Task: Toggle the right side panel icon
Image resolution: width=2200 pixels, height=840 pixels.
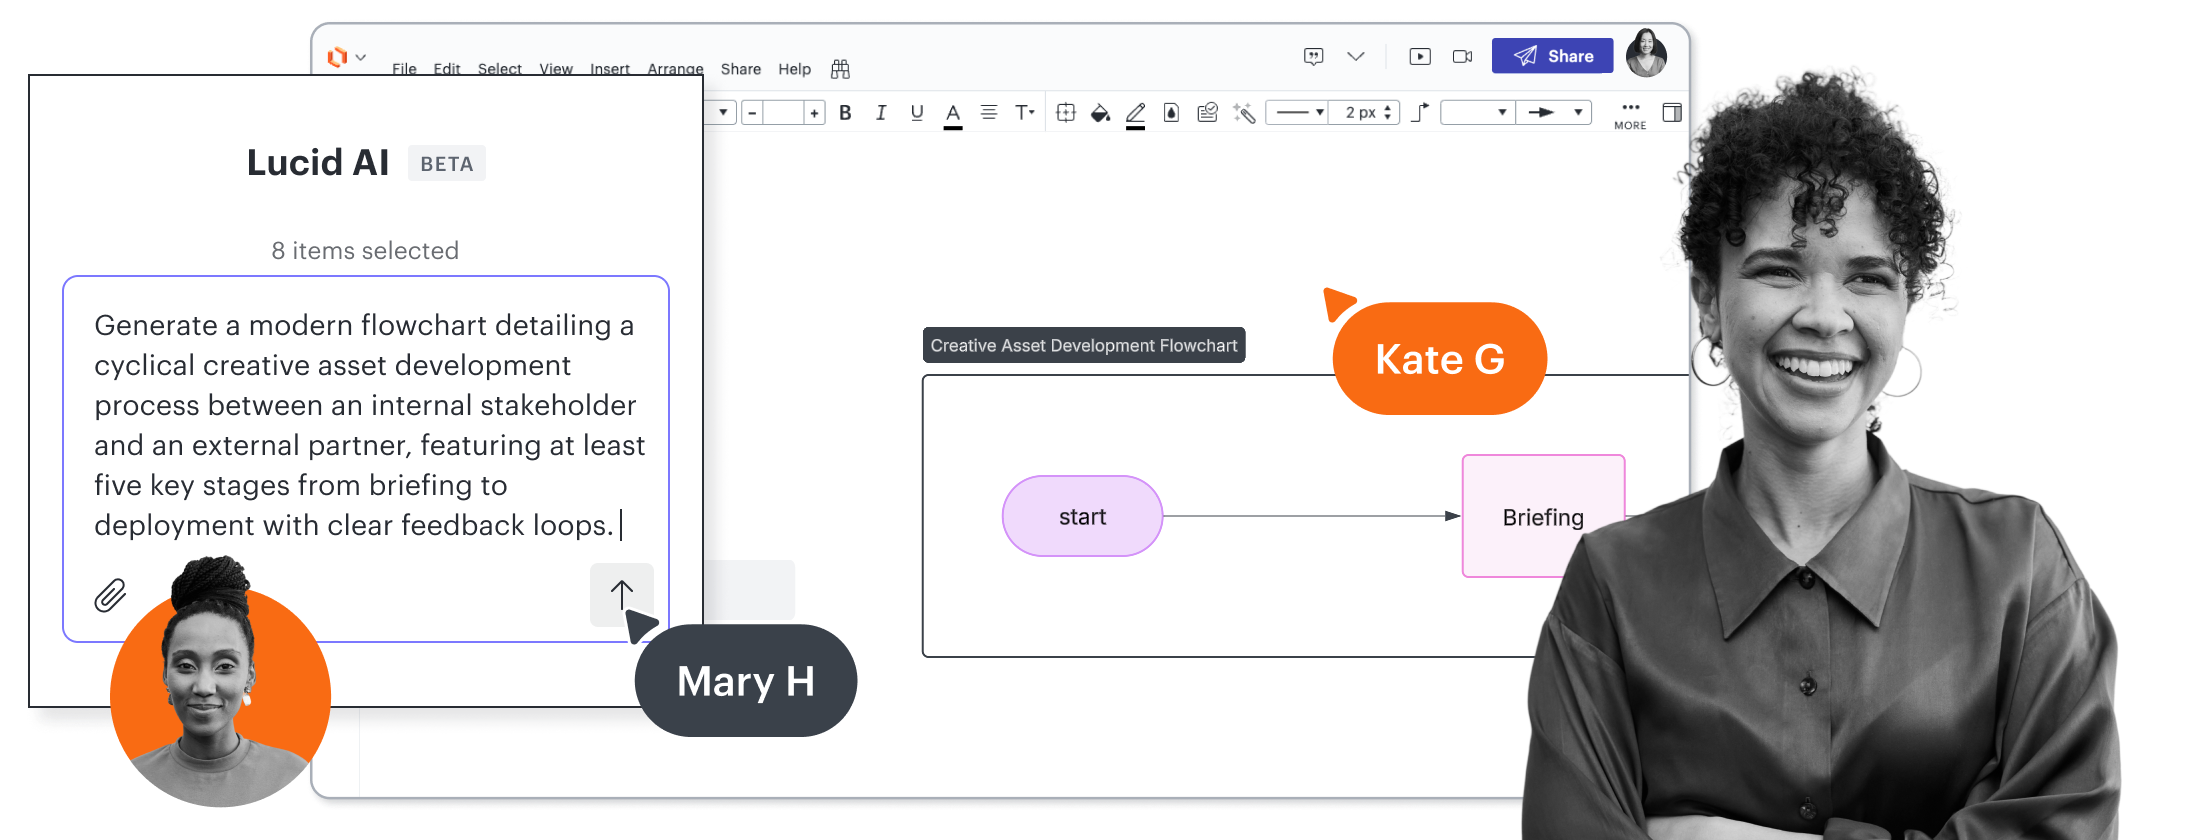Action: point(1671,113)
